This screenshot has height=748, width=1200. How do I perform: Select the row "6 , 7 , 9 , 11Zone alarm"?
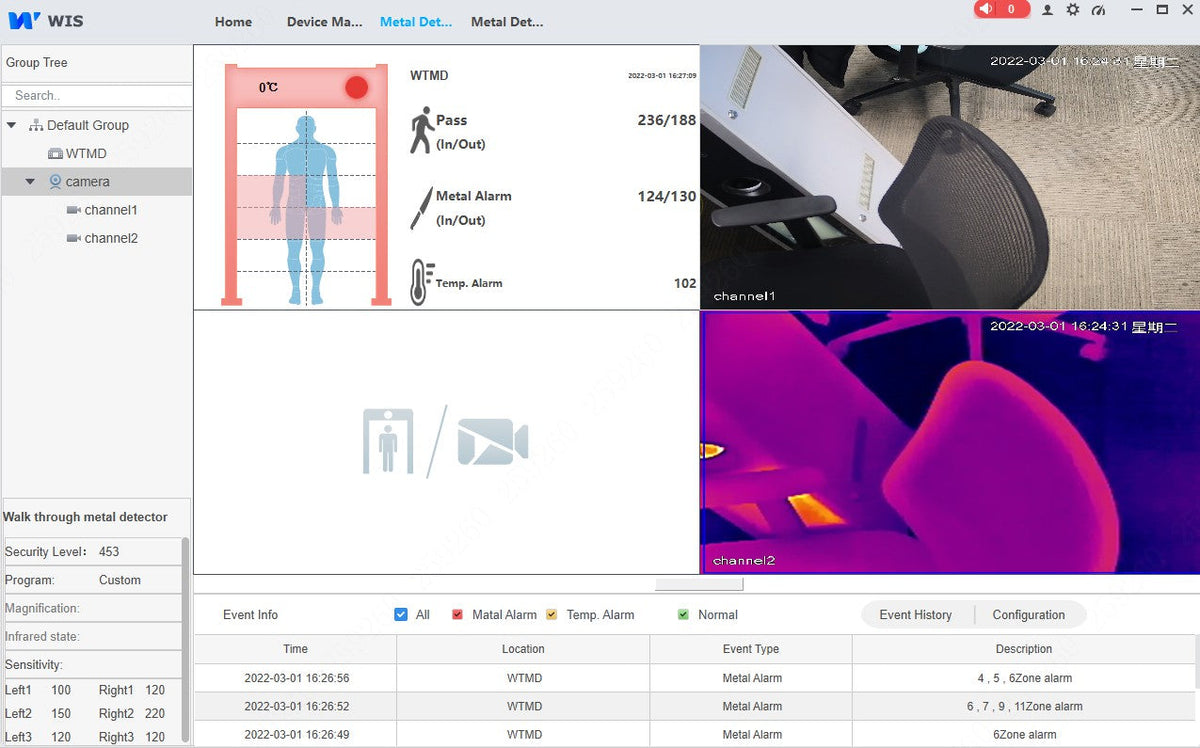pos(693,706)
